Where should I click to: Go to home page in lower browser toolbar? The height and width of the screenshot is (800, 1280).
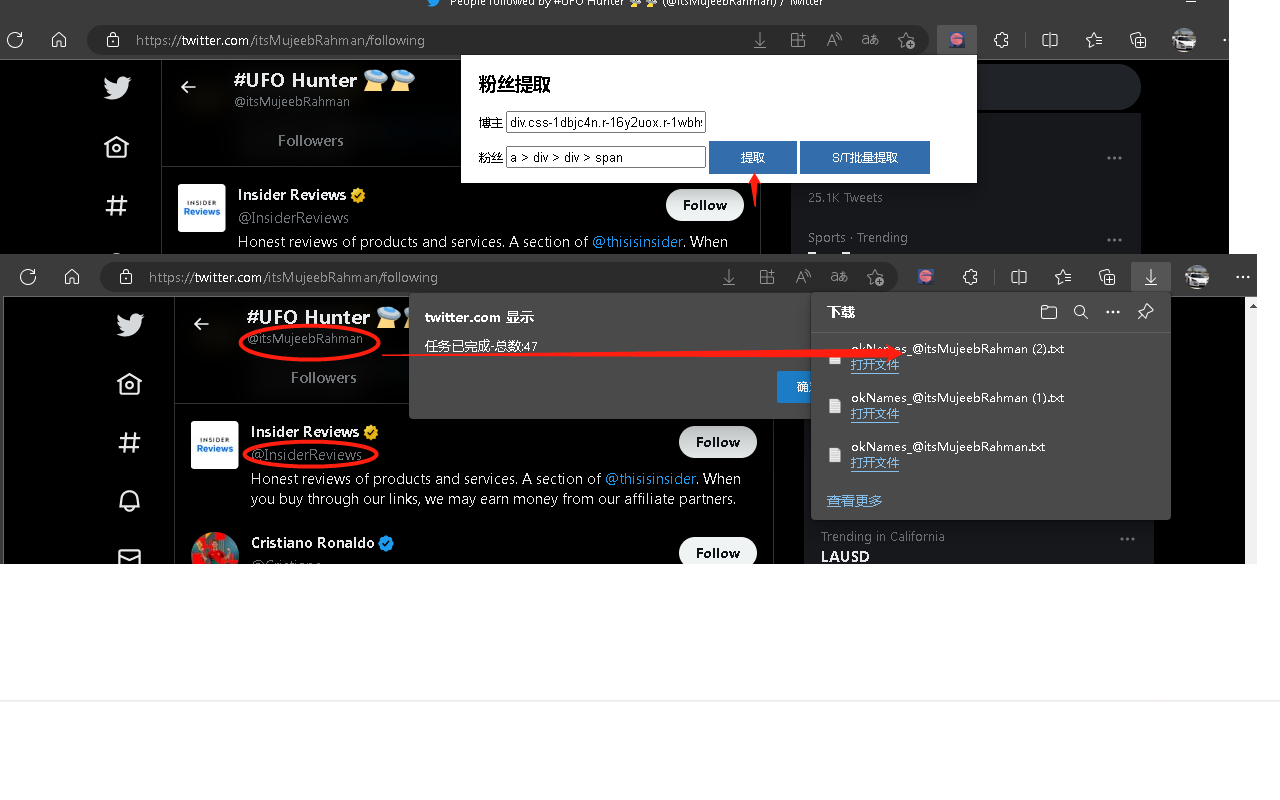coord(72,277)
